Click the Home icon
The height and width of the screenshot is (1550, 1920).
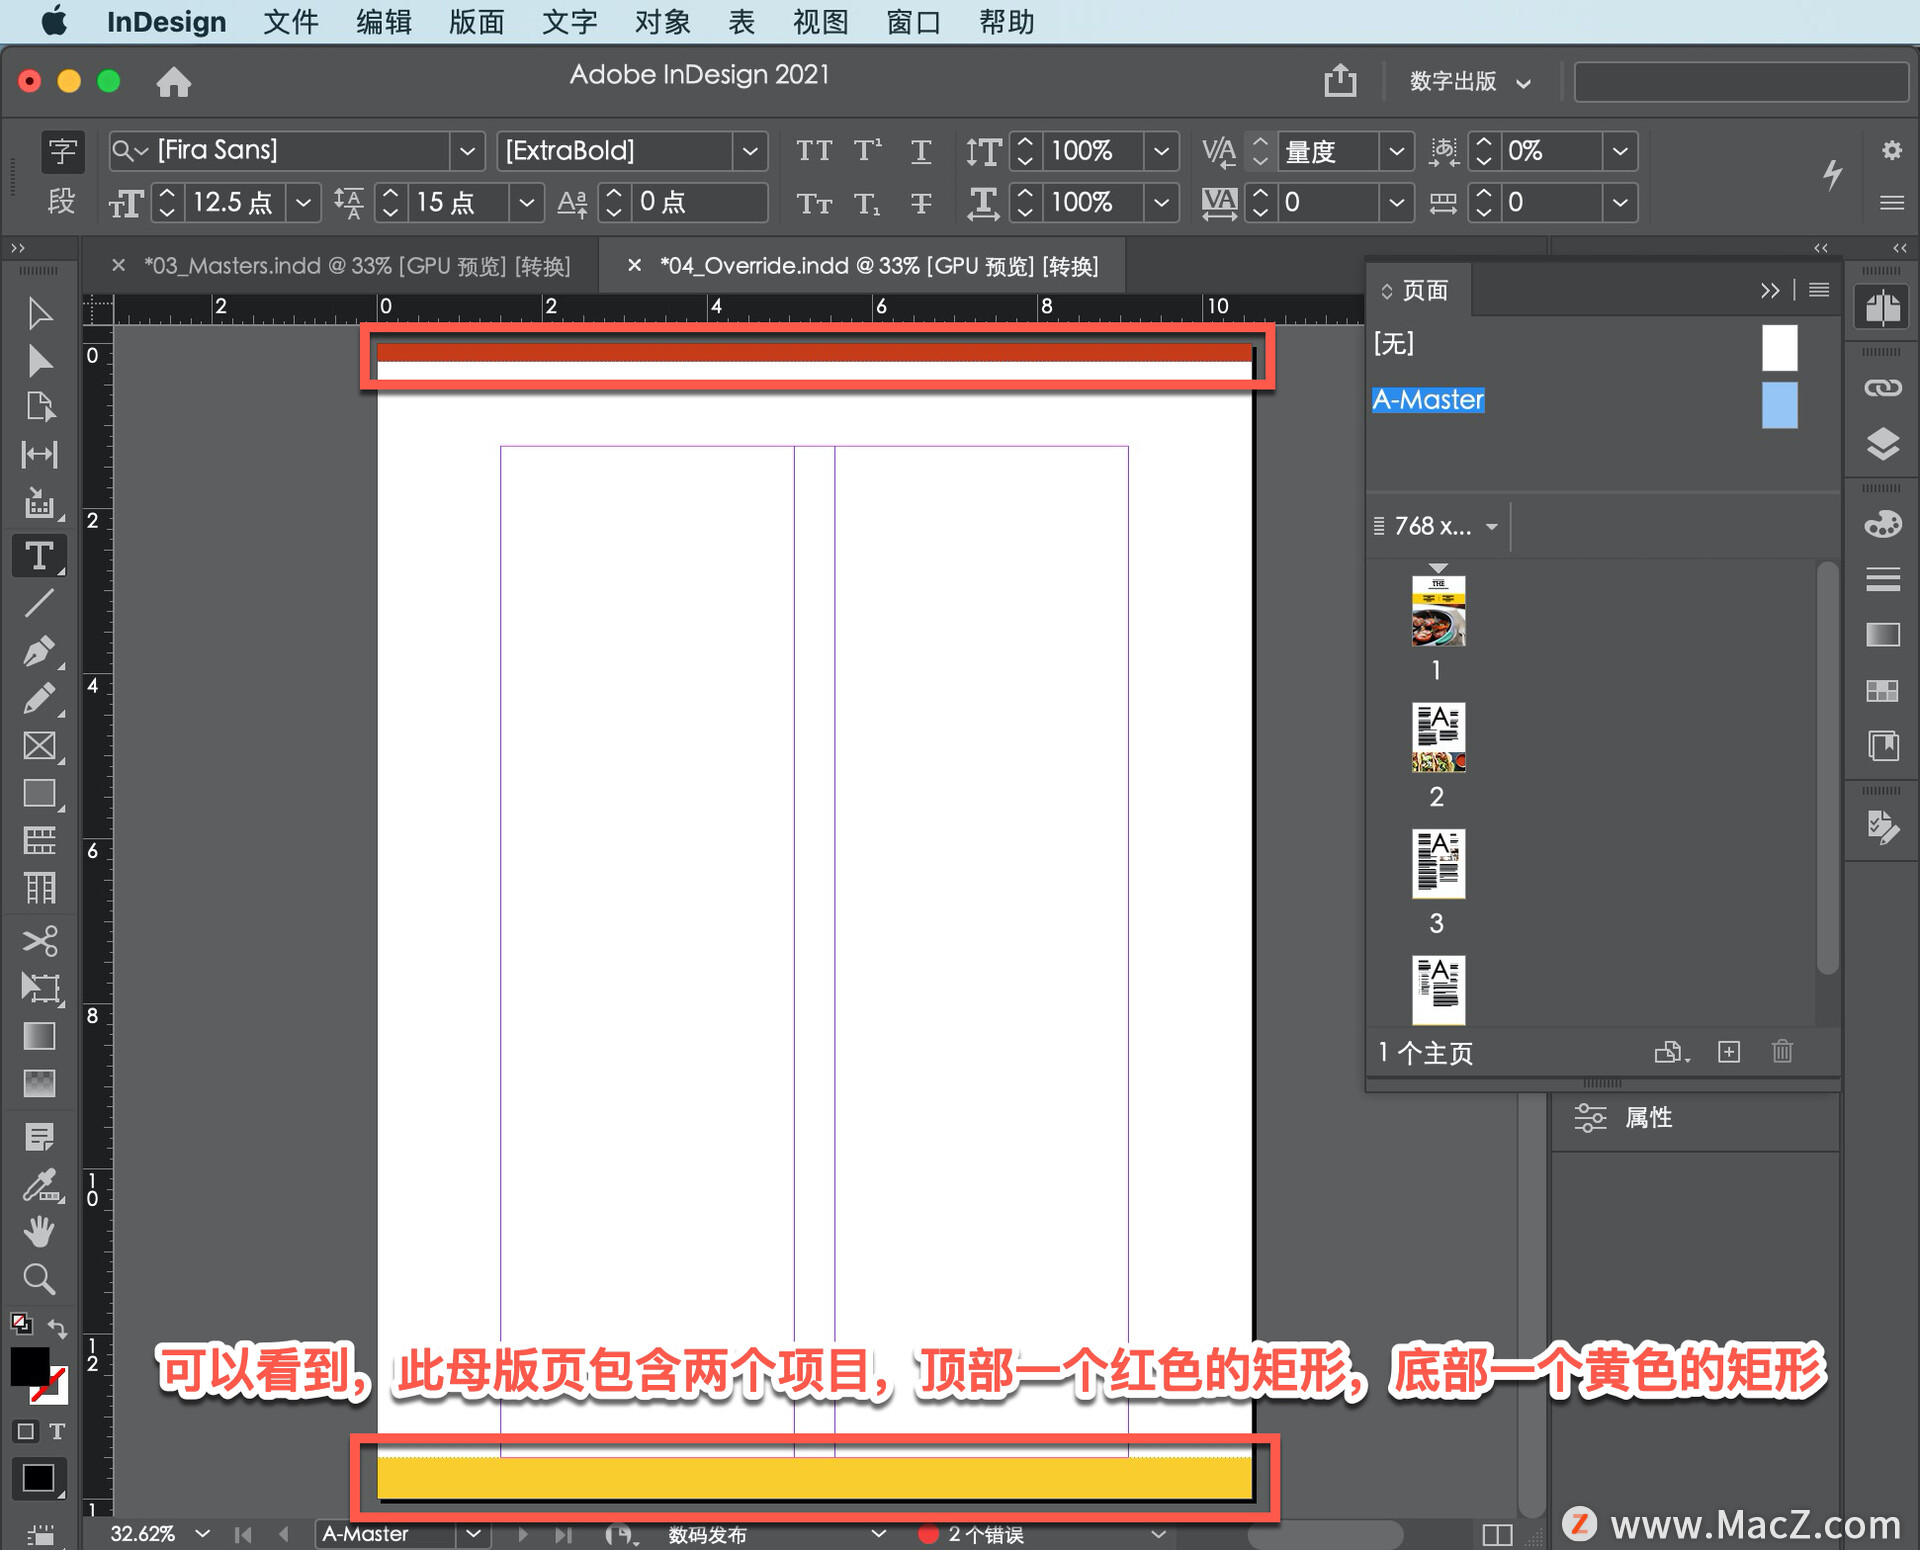pyautogui.click(x=174, y=82)
